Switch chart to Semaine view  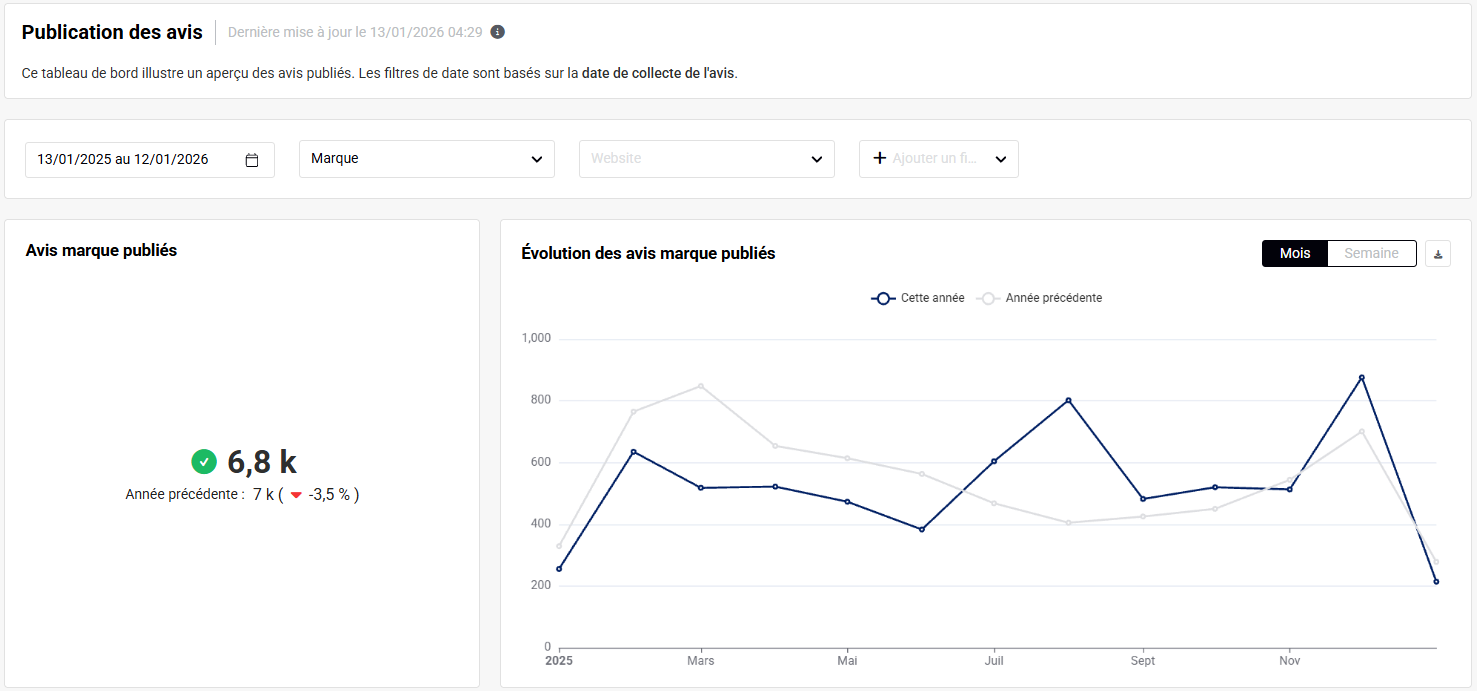1371,254
